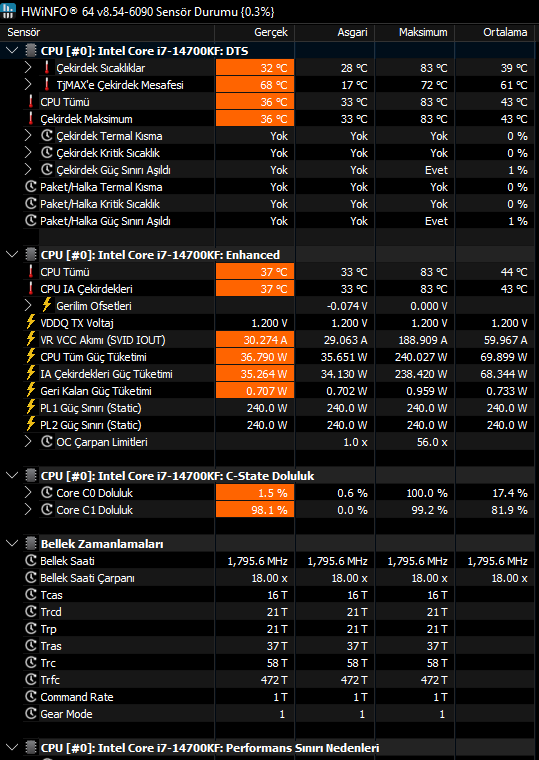Click lightning icon of Geri Kalan Güç Tüketimi
The height and width of the screenshot is (760, 539).
click(31, 391)
